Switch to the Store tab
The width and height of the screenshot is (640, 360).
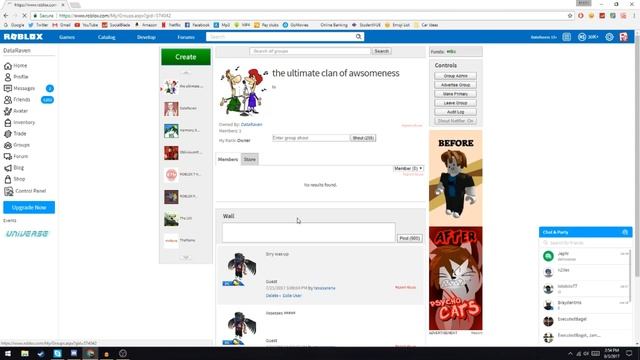coord(250,159)
